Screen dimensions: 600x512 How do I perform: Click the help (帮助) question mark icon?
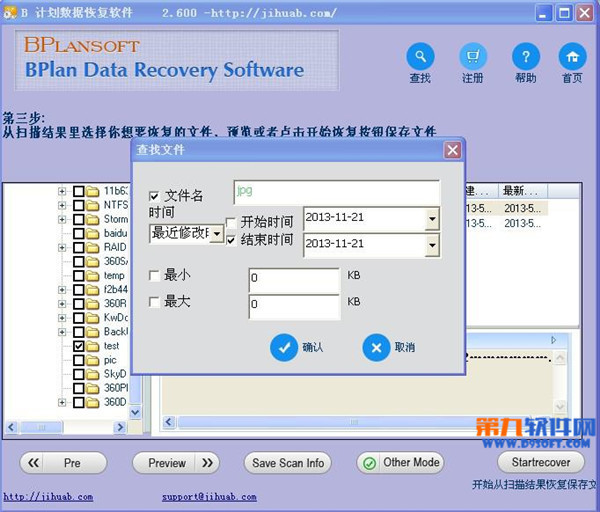pyautogui.click(x=525, y=56)
